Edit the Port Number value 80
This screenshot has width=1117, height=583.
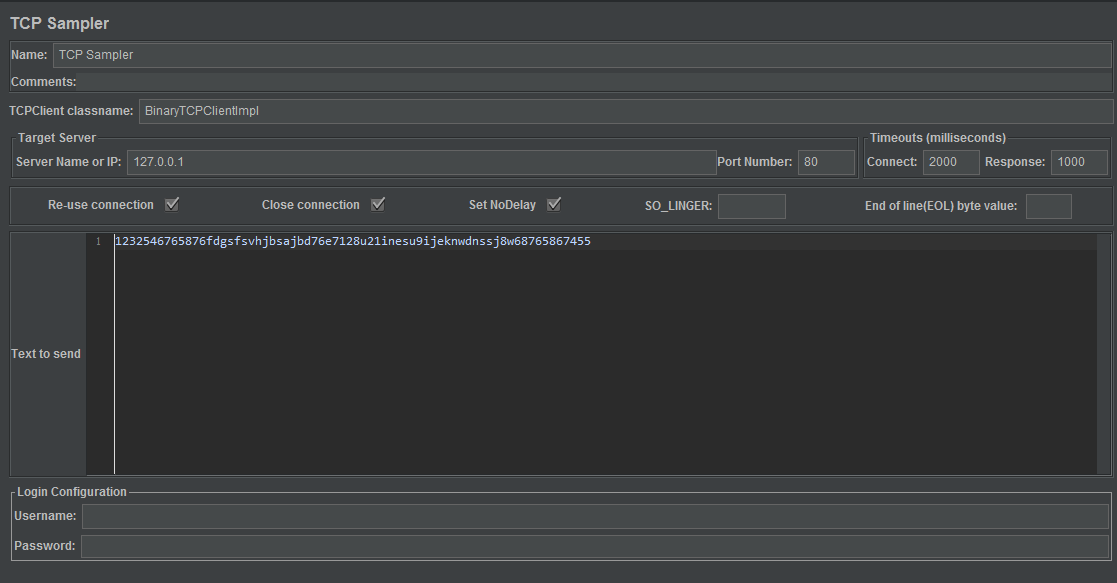click(826, 162)
